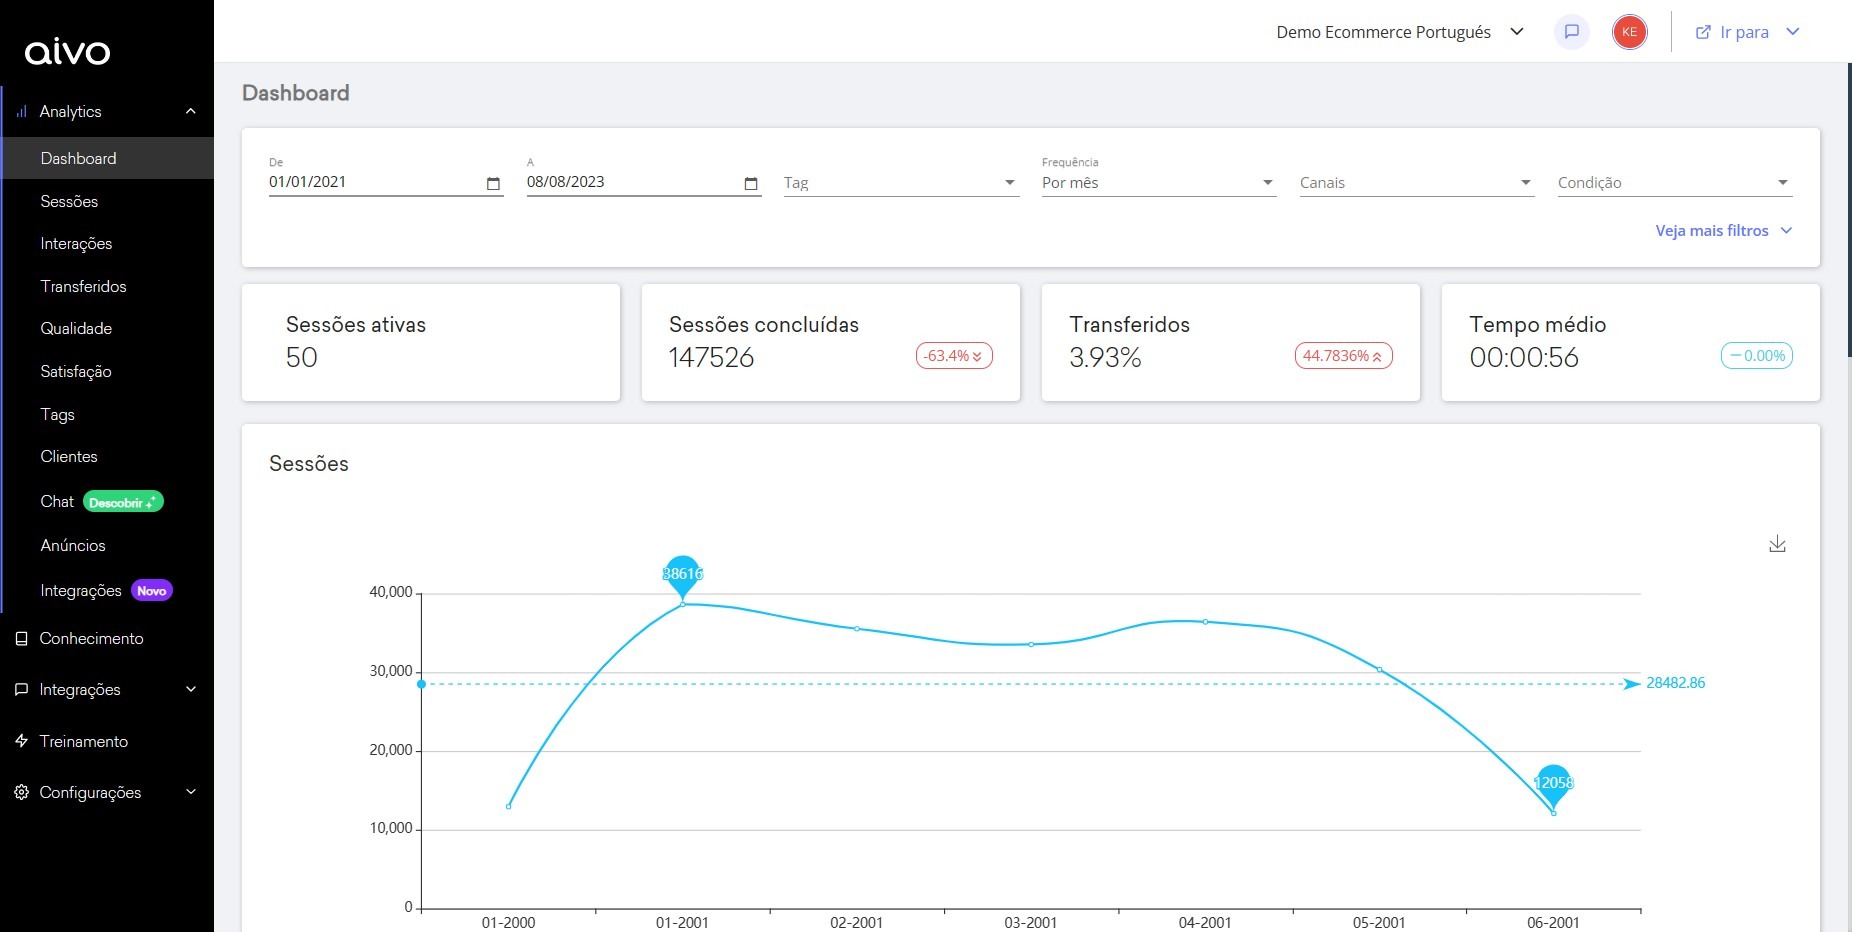Open the Satisfação analytics page
The image size is (1852, 932).
tap(76, 371)
